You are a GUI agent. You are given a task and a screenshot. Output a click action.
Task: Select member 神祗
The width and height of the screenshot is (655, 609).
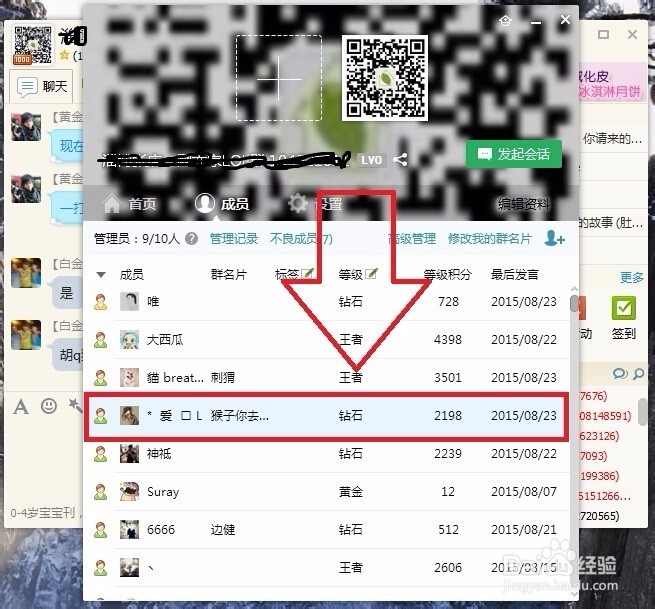click(159, 454)
